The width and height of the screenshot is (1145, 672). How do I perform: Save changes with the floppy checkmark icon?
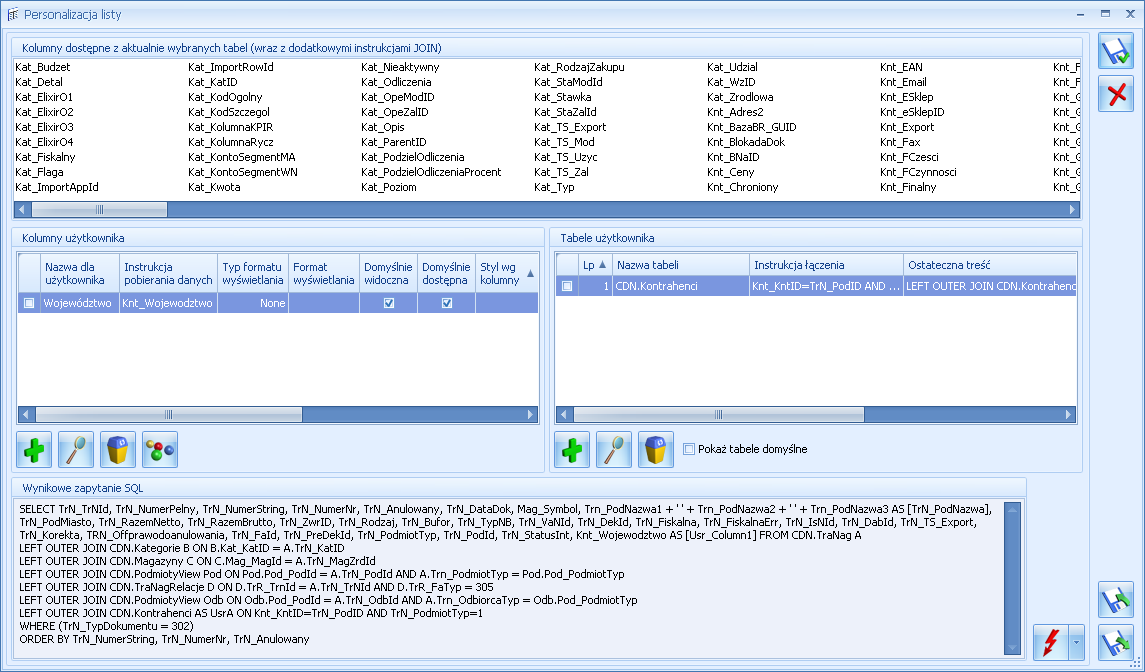pos(1116,53)
